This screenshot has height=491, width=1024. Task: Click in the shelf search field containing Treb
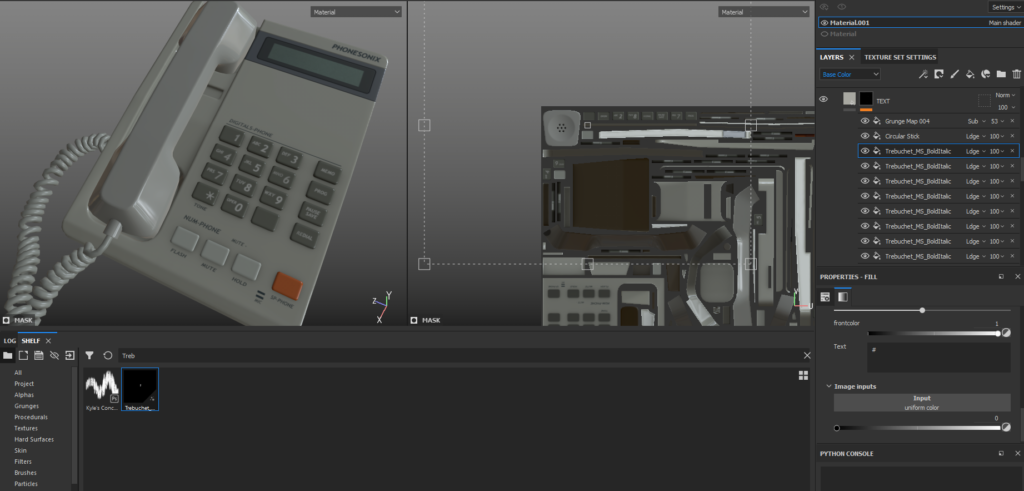(x=460, y=356)
